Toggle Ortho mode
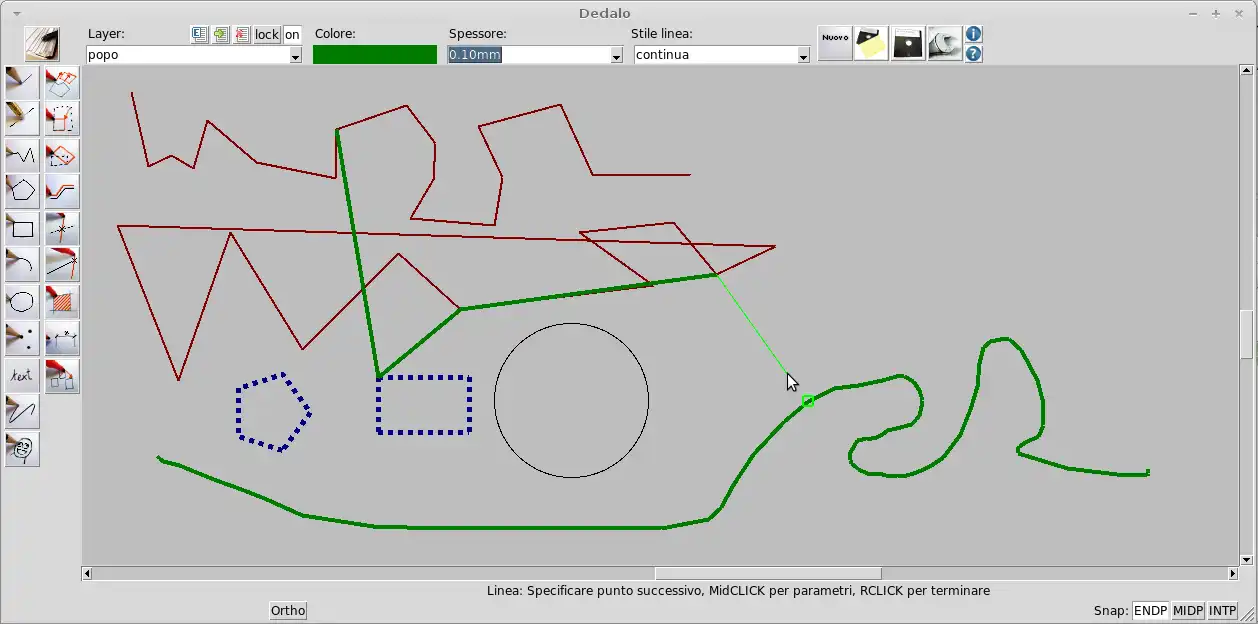The image size is (1258, 624). [288, 610]
